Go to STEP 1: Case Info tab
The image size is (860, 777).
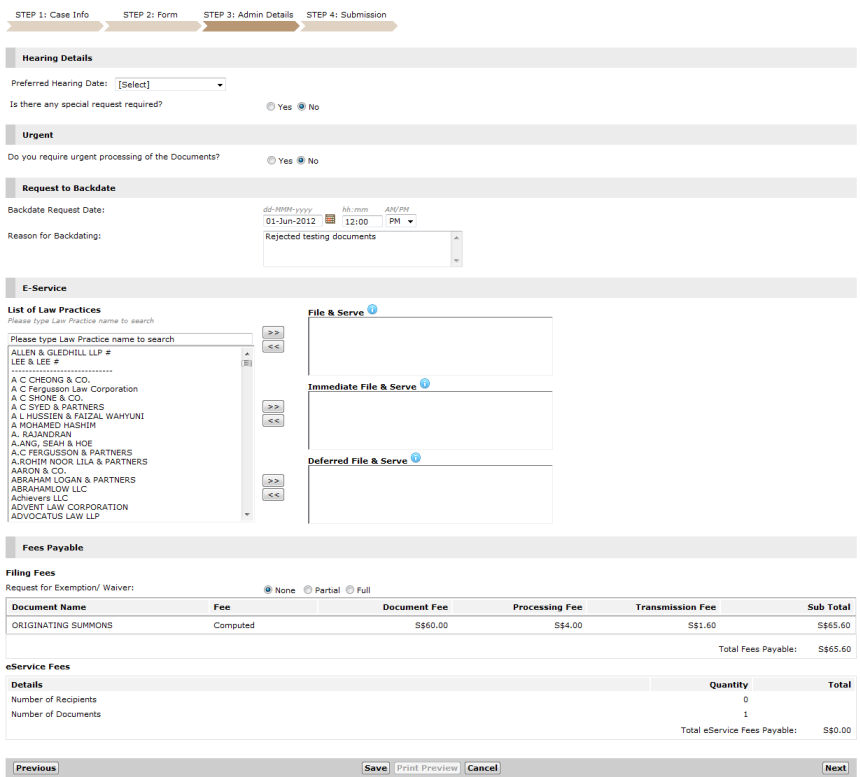click(x=52, y=16)
